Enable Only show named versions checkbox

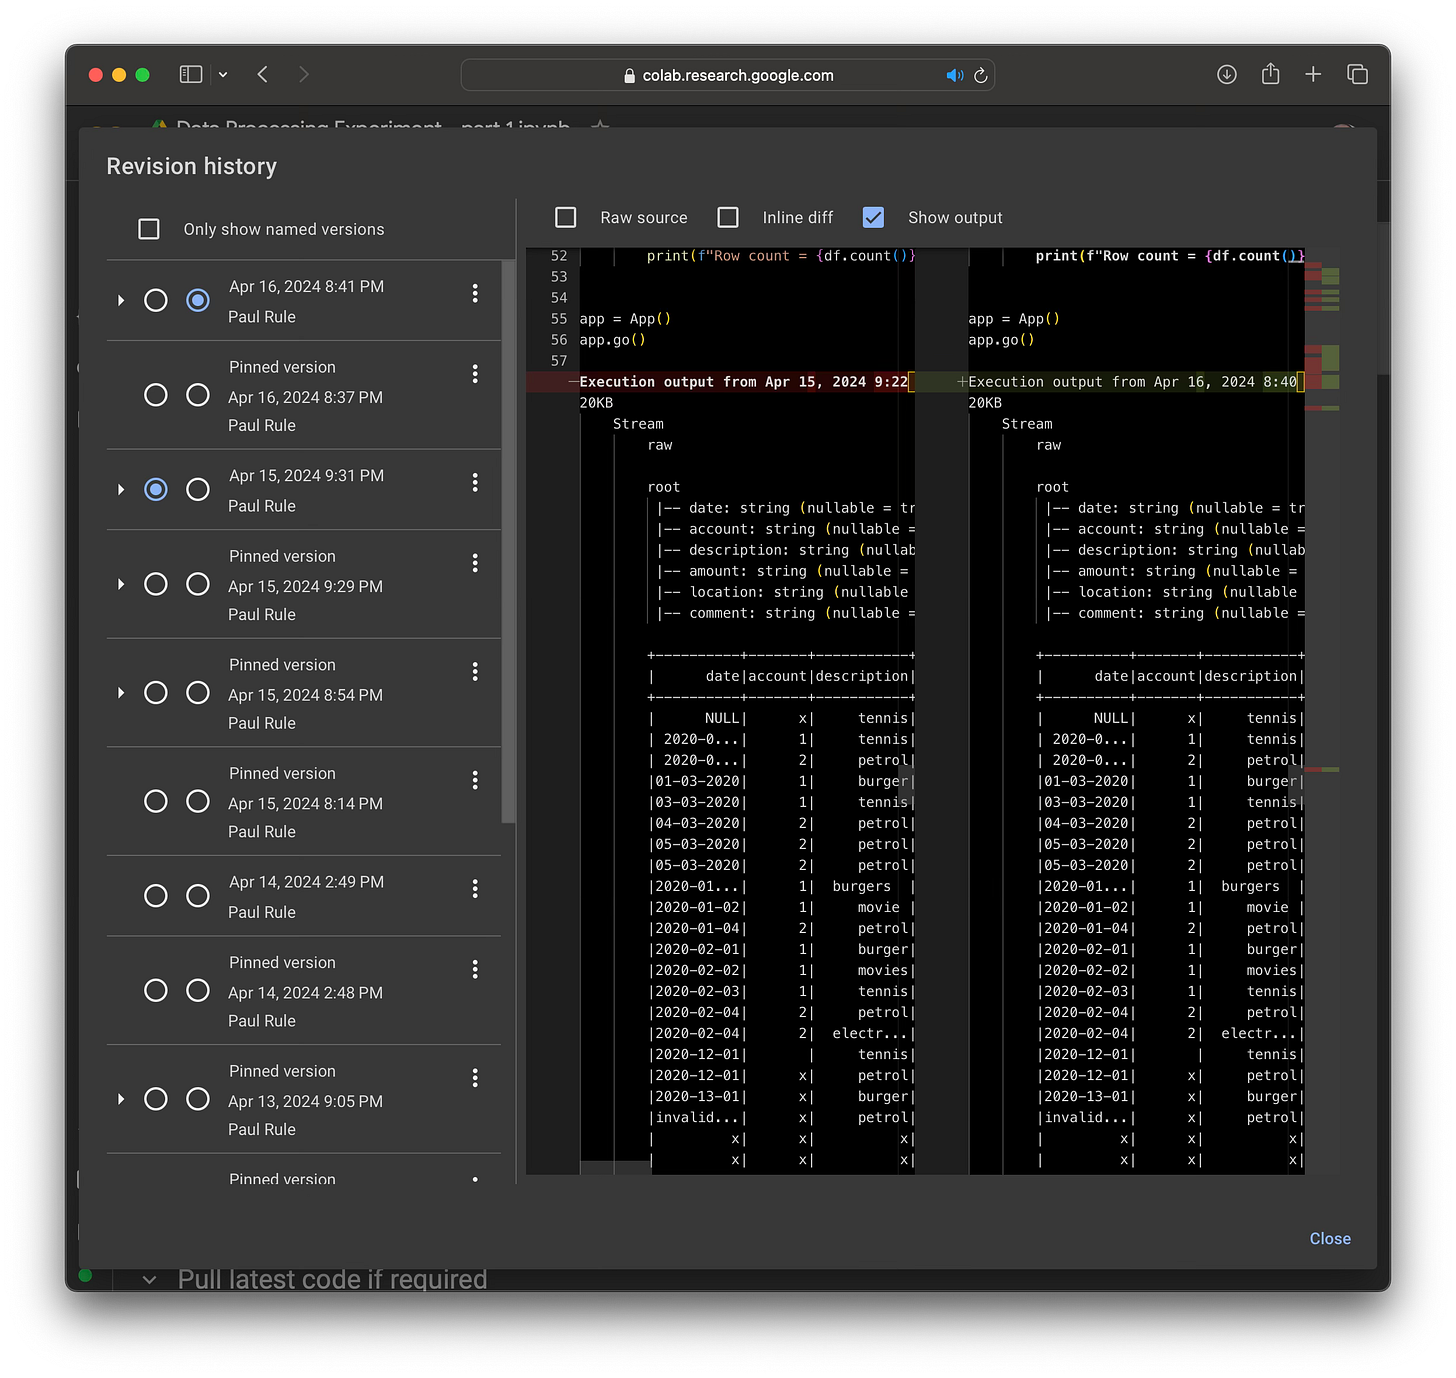pos(149,229)
